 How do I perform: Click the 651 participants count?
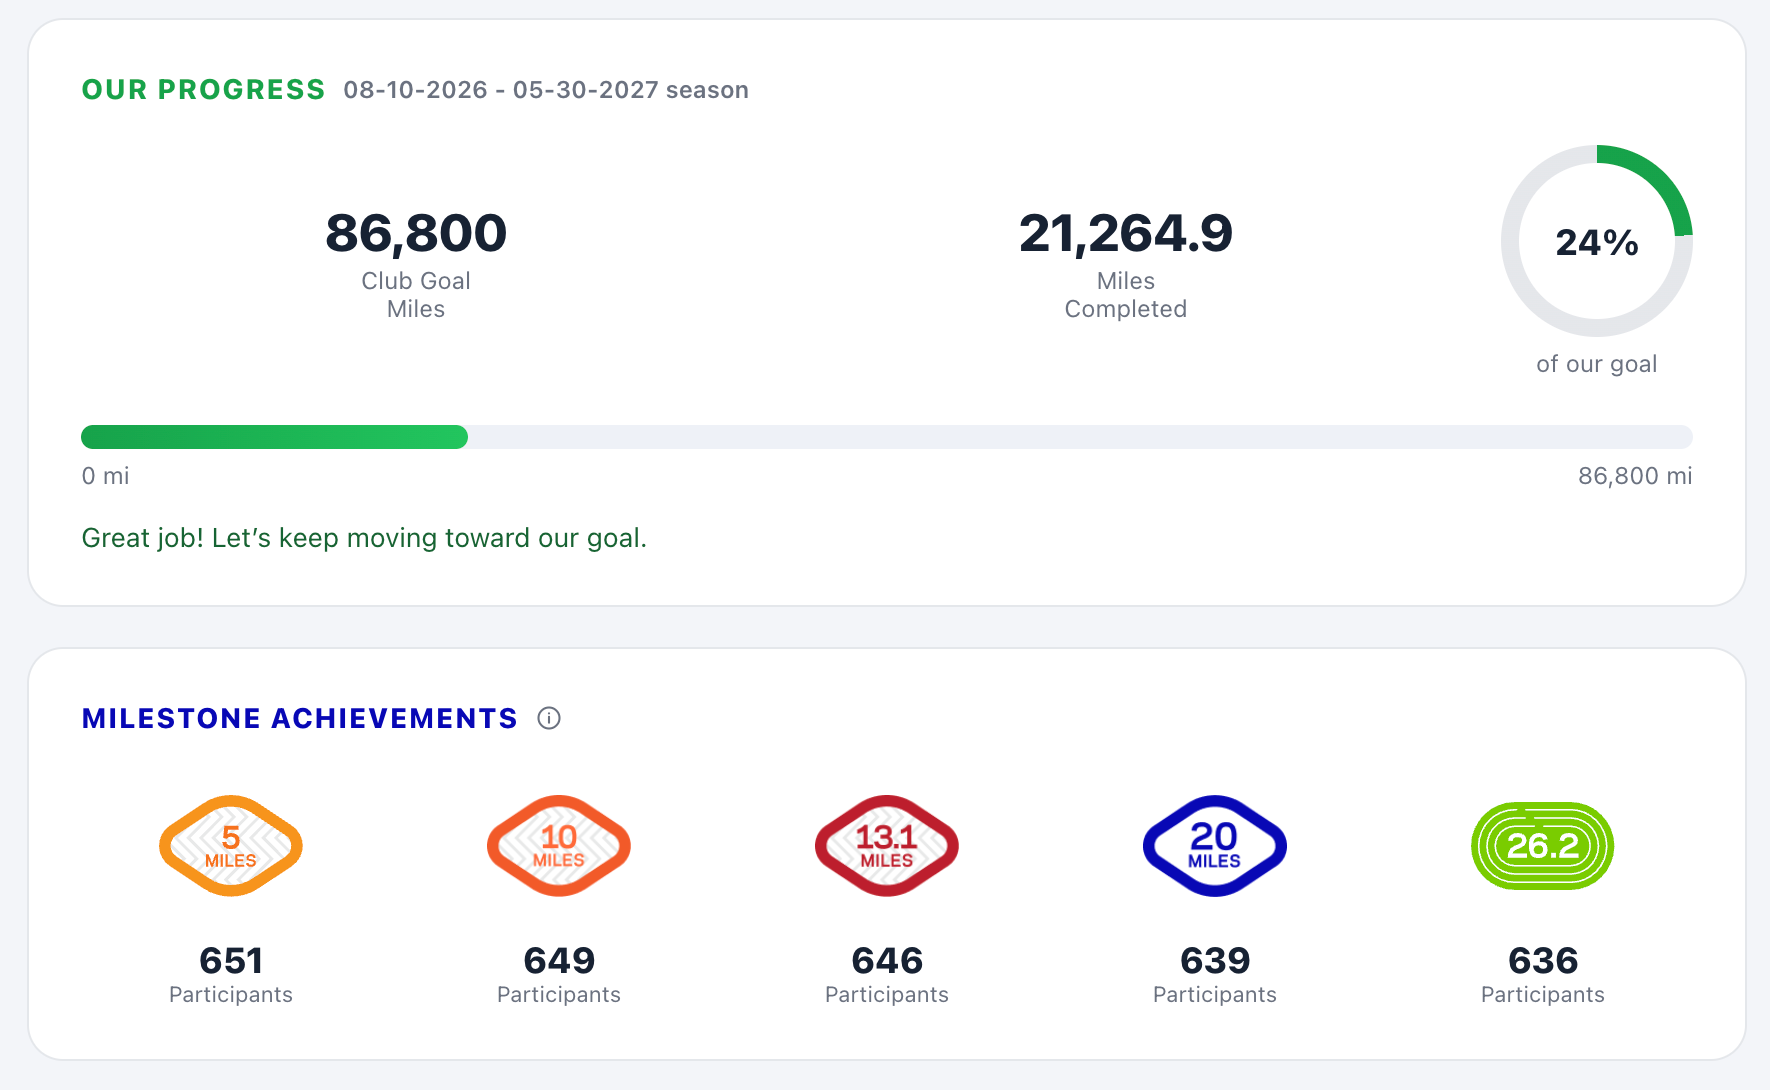click(231, 961)
